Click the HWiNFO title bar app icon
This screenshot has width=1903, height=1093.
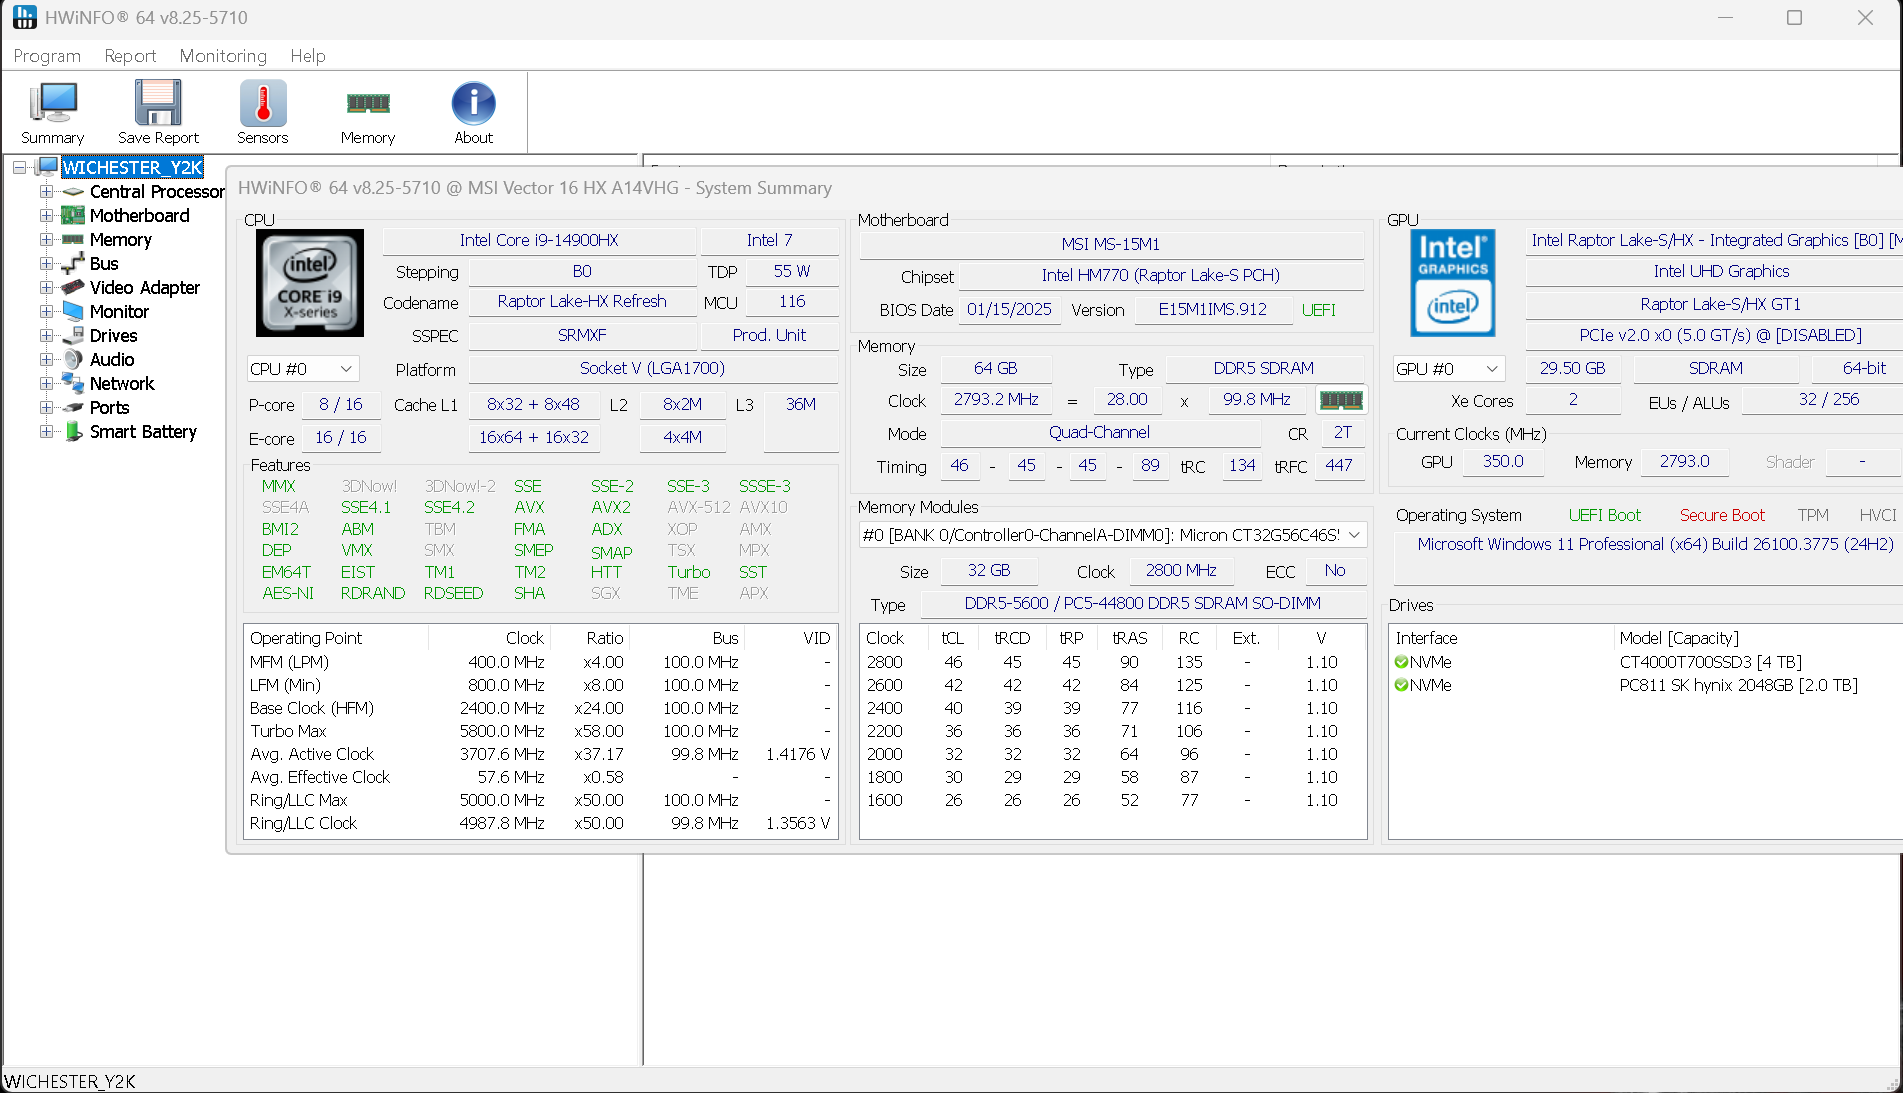point(24,18)
